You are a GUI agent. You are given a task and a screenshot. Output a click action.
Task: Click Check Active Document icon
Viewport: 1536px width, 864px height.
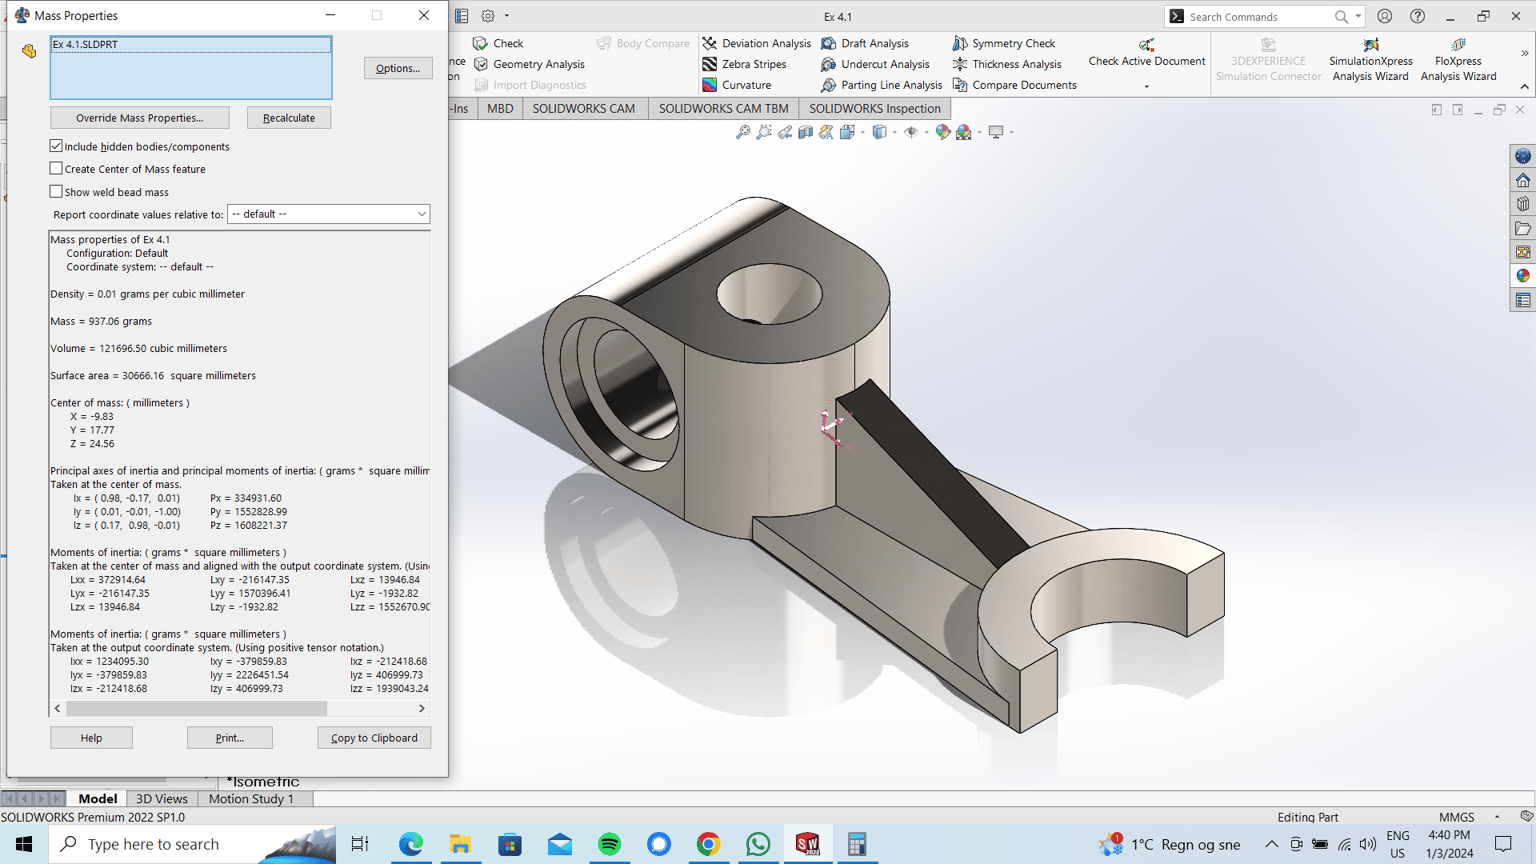pos(1147,45)
